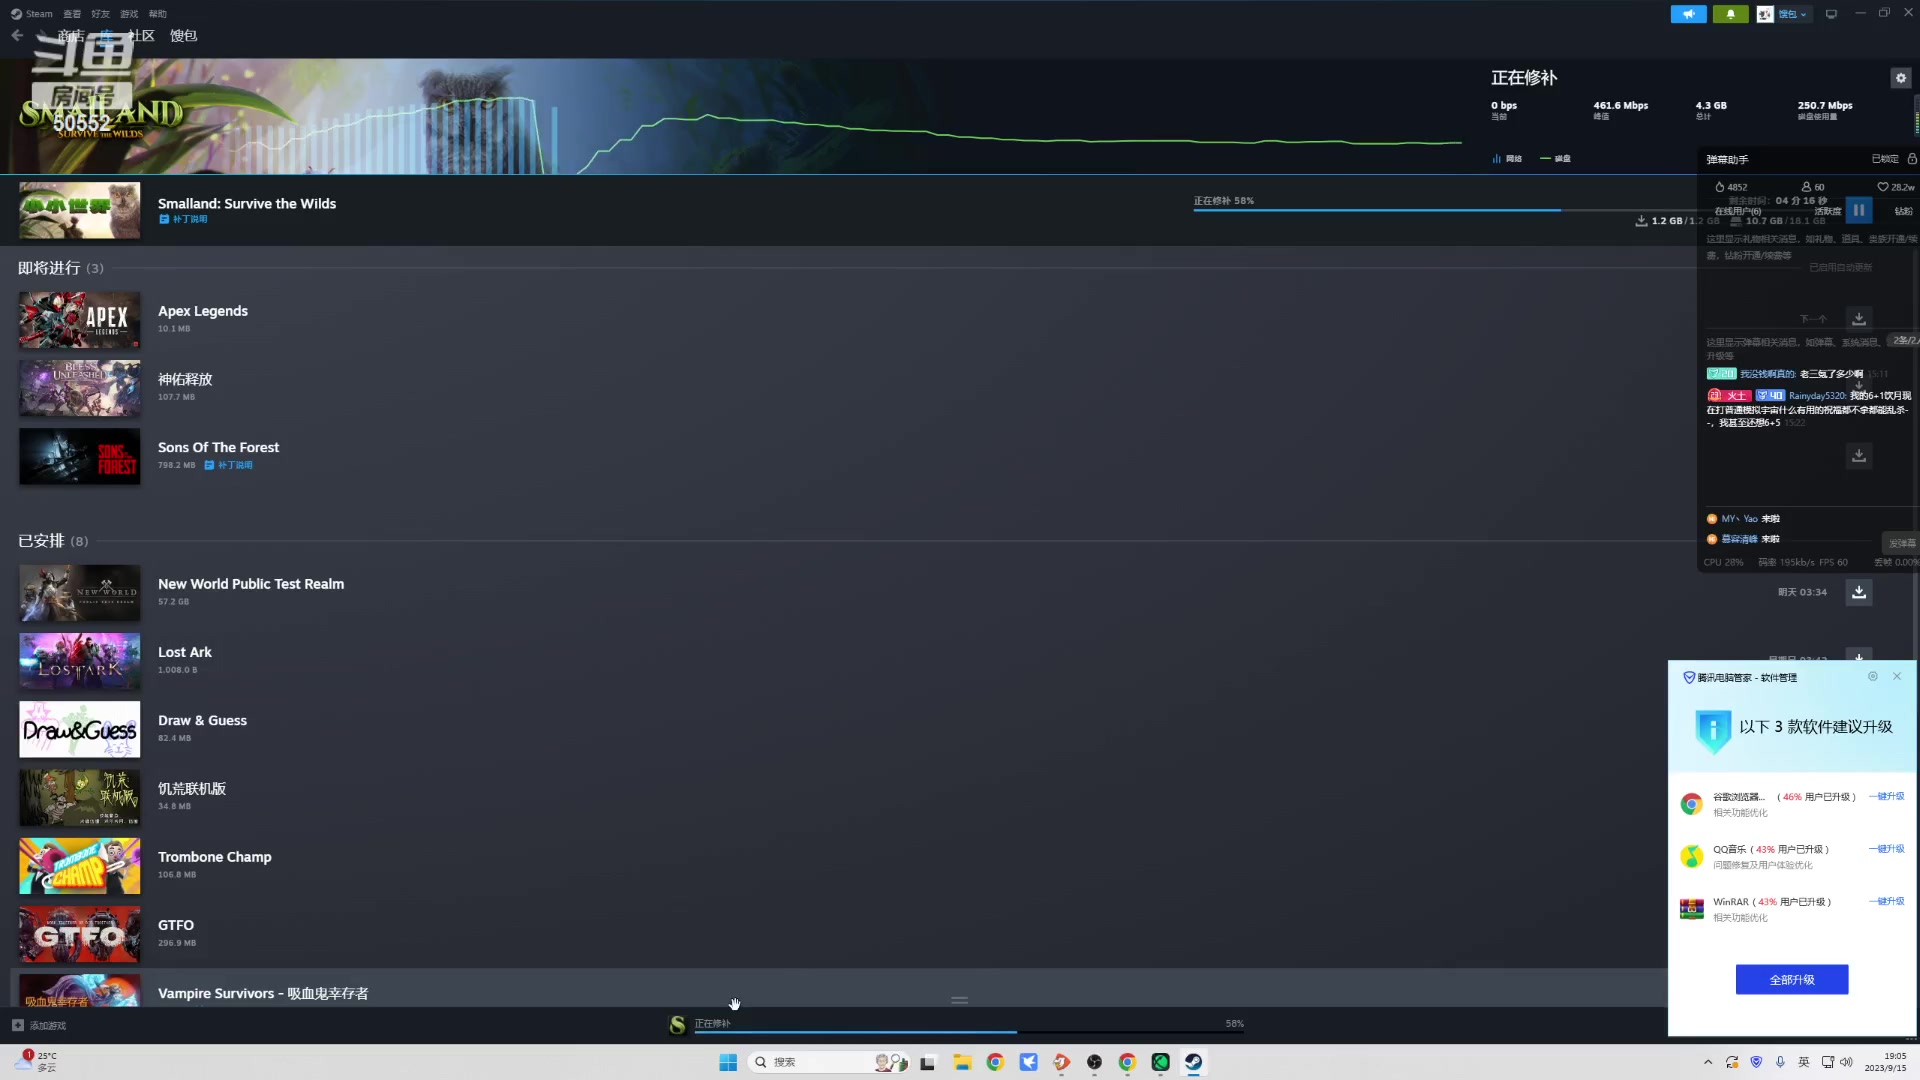Open download settings gear icon
The width and height of the screenshot is (1920, 1080).
pos(1901,78)
